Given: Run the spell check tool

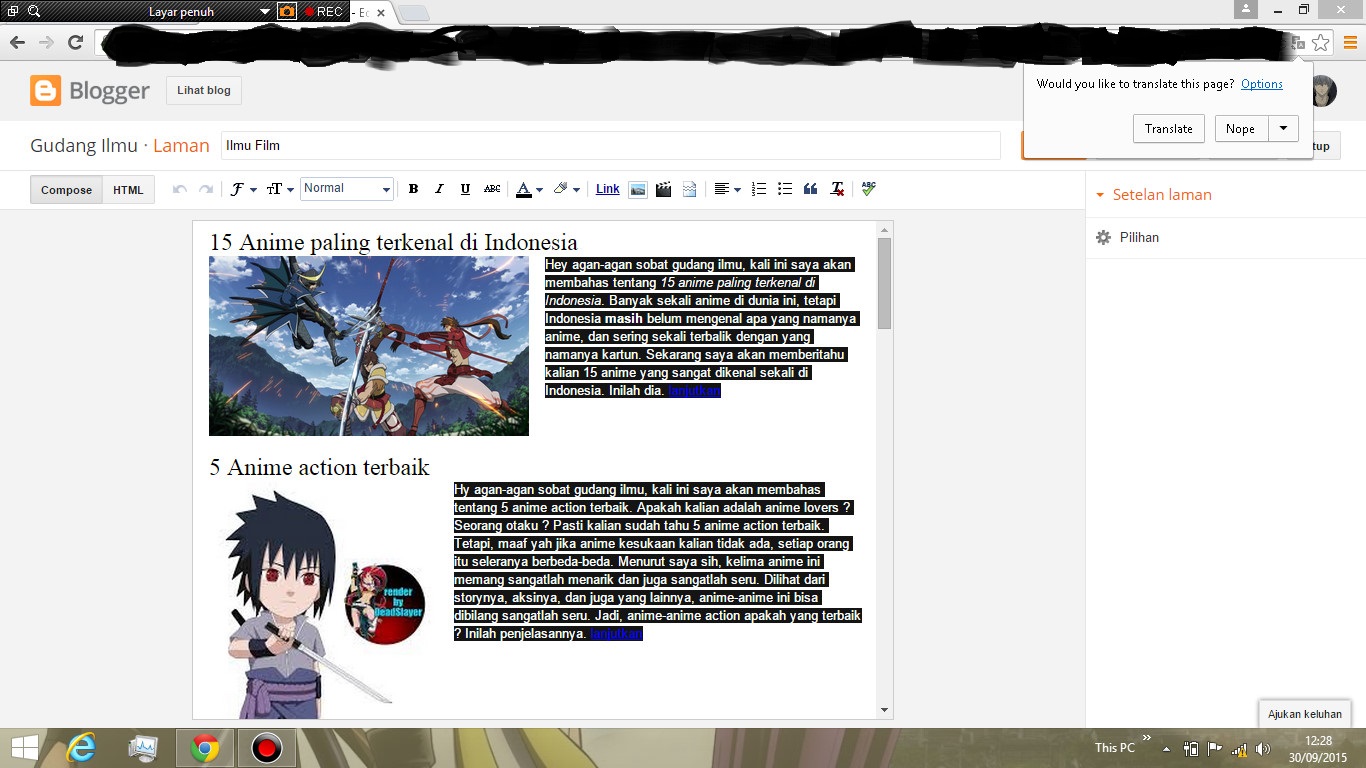Looking at the screenshot, I should (868, 189).
